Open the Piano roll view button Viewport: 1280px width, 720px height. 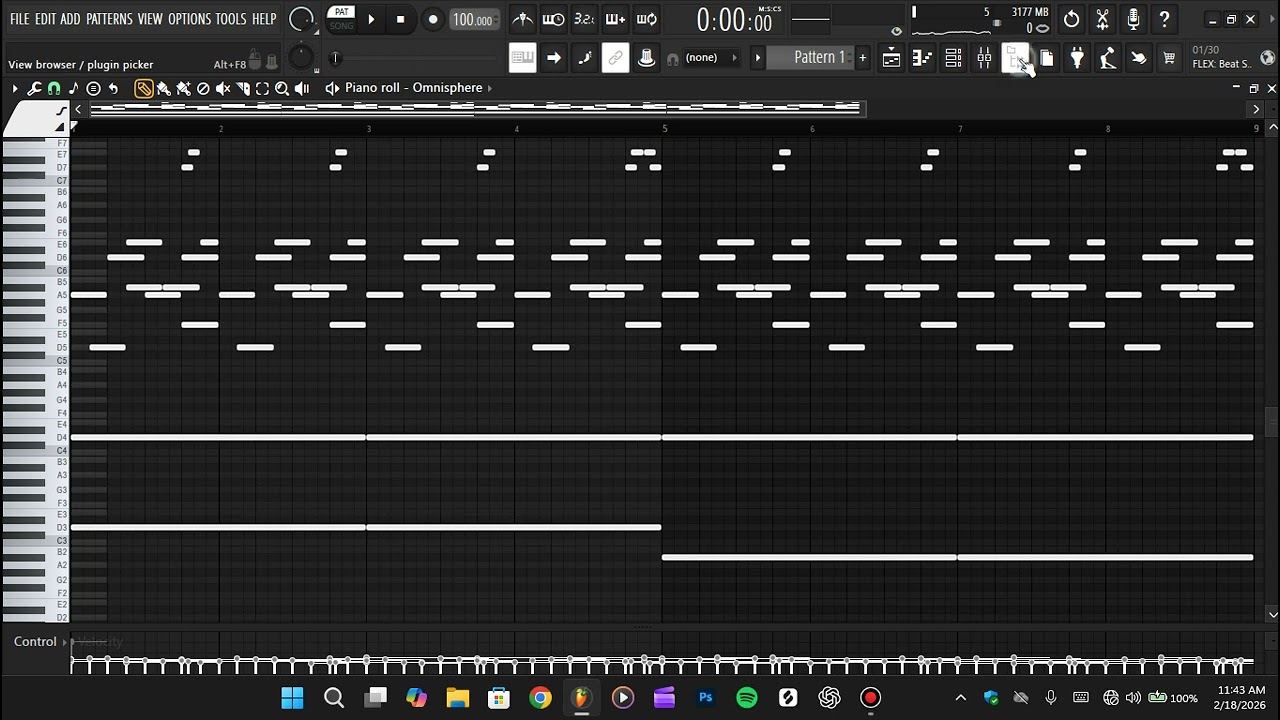(922, 58)
